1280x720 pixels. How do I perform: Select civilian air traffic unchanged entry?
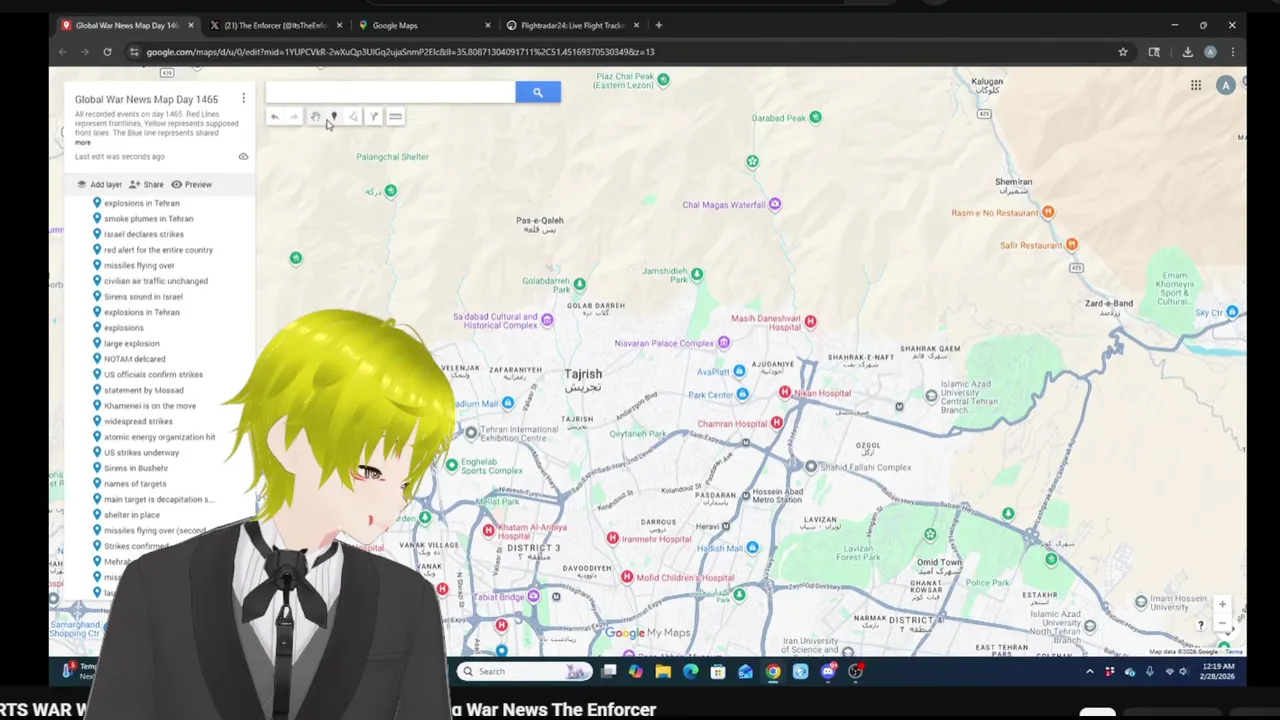156,281
